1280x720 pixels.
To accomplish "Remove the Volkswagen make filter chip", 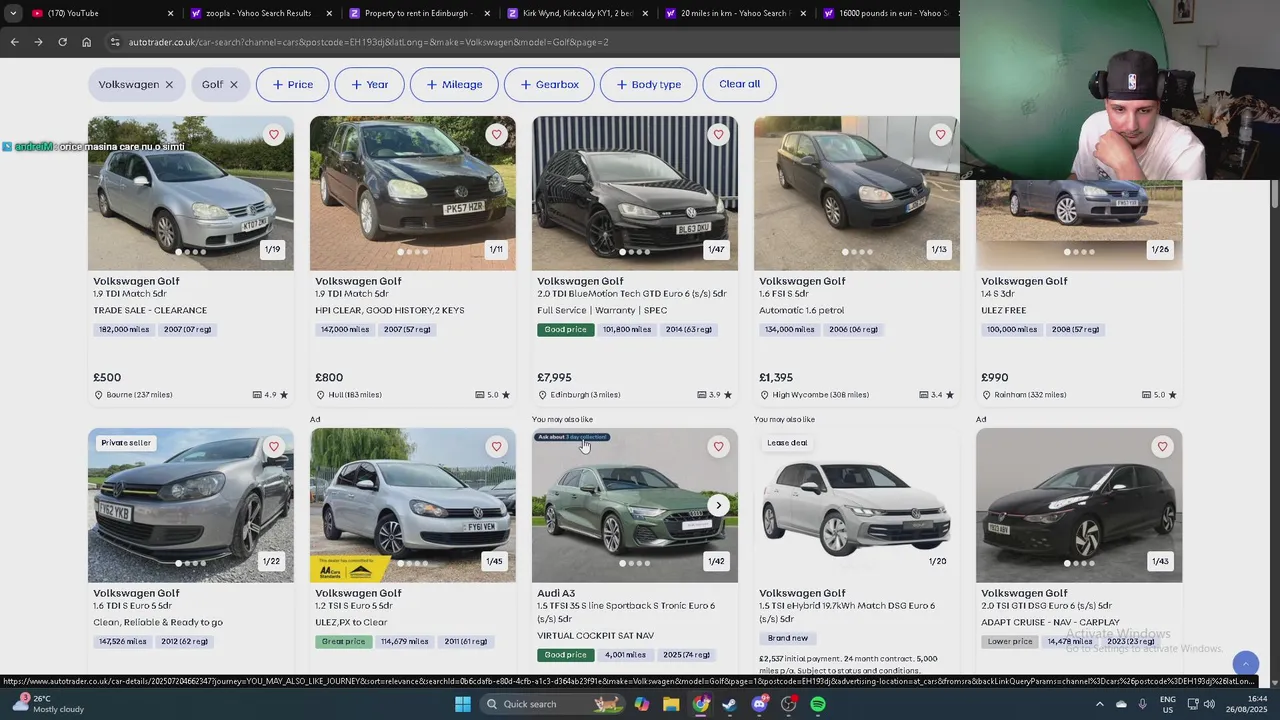I will coord(169,85).
